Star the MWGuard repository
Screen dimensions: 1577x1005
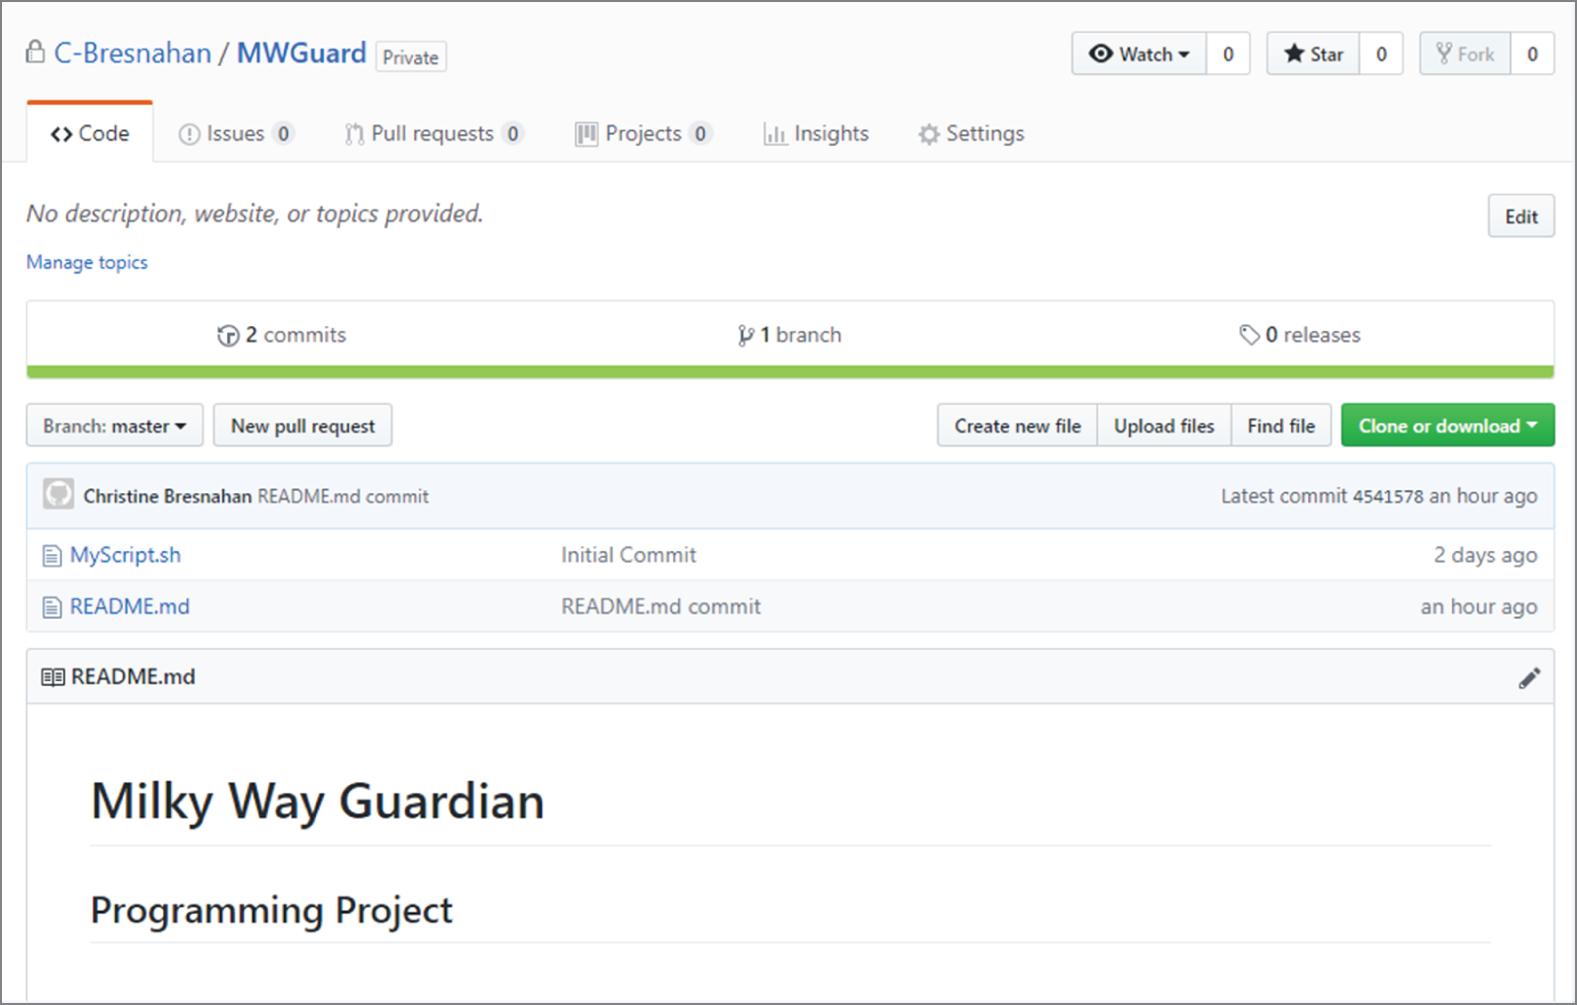[x=1313, y=54]
